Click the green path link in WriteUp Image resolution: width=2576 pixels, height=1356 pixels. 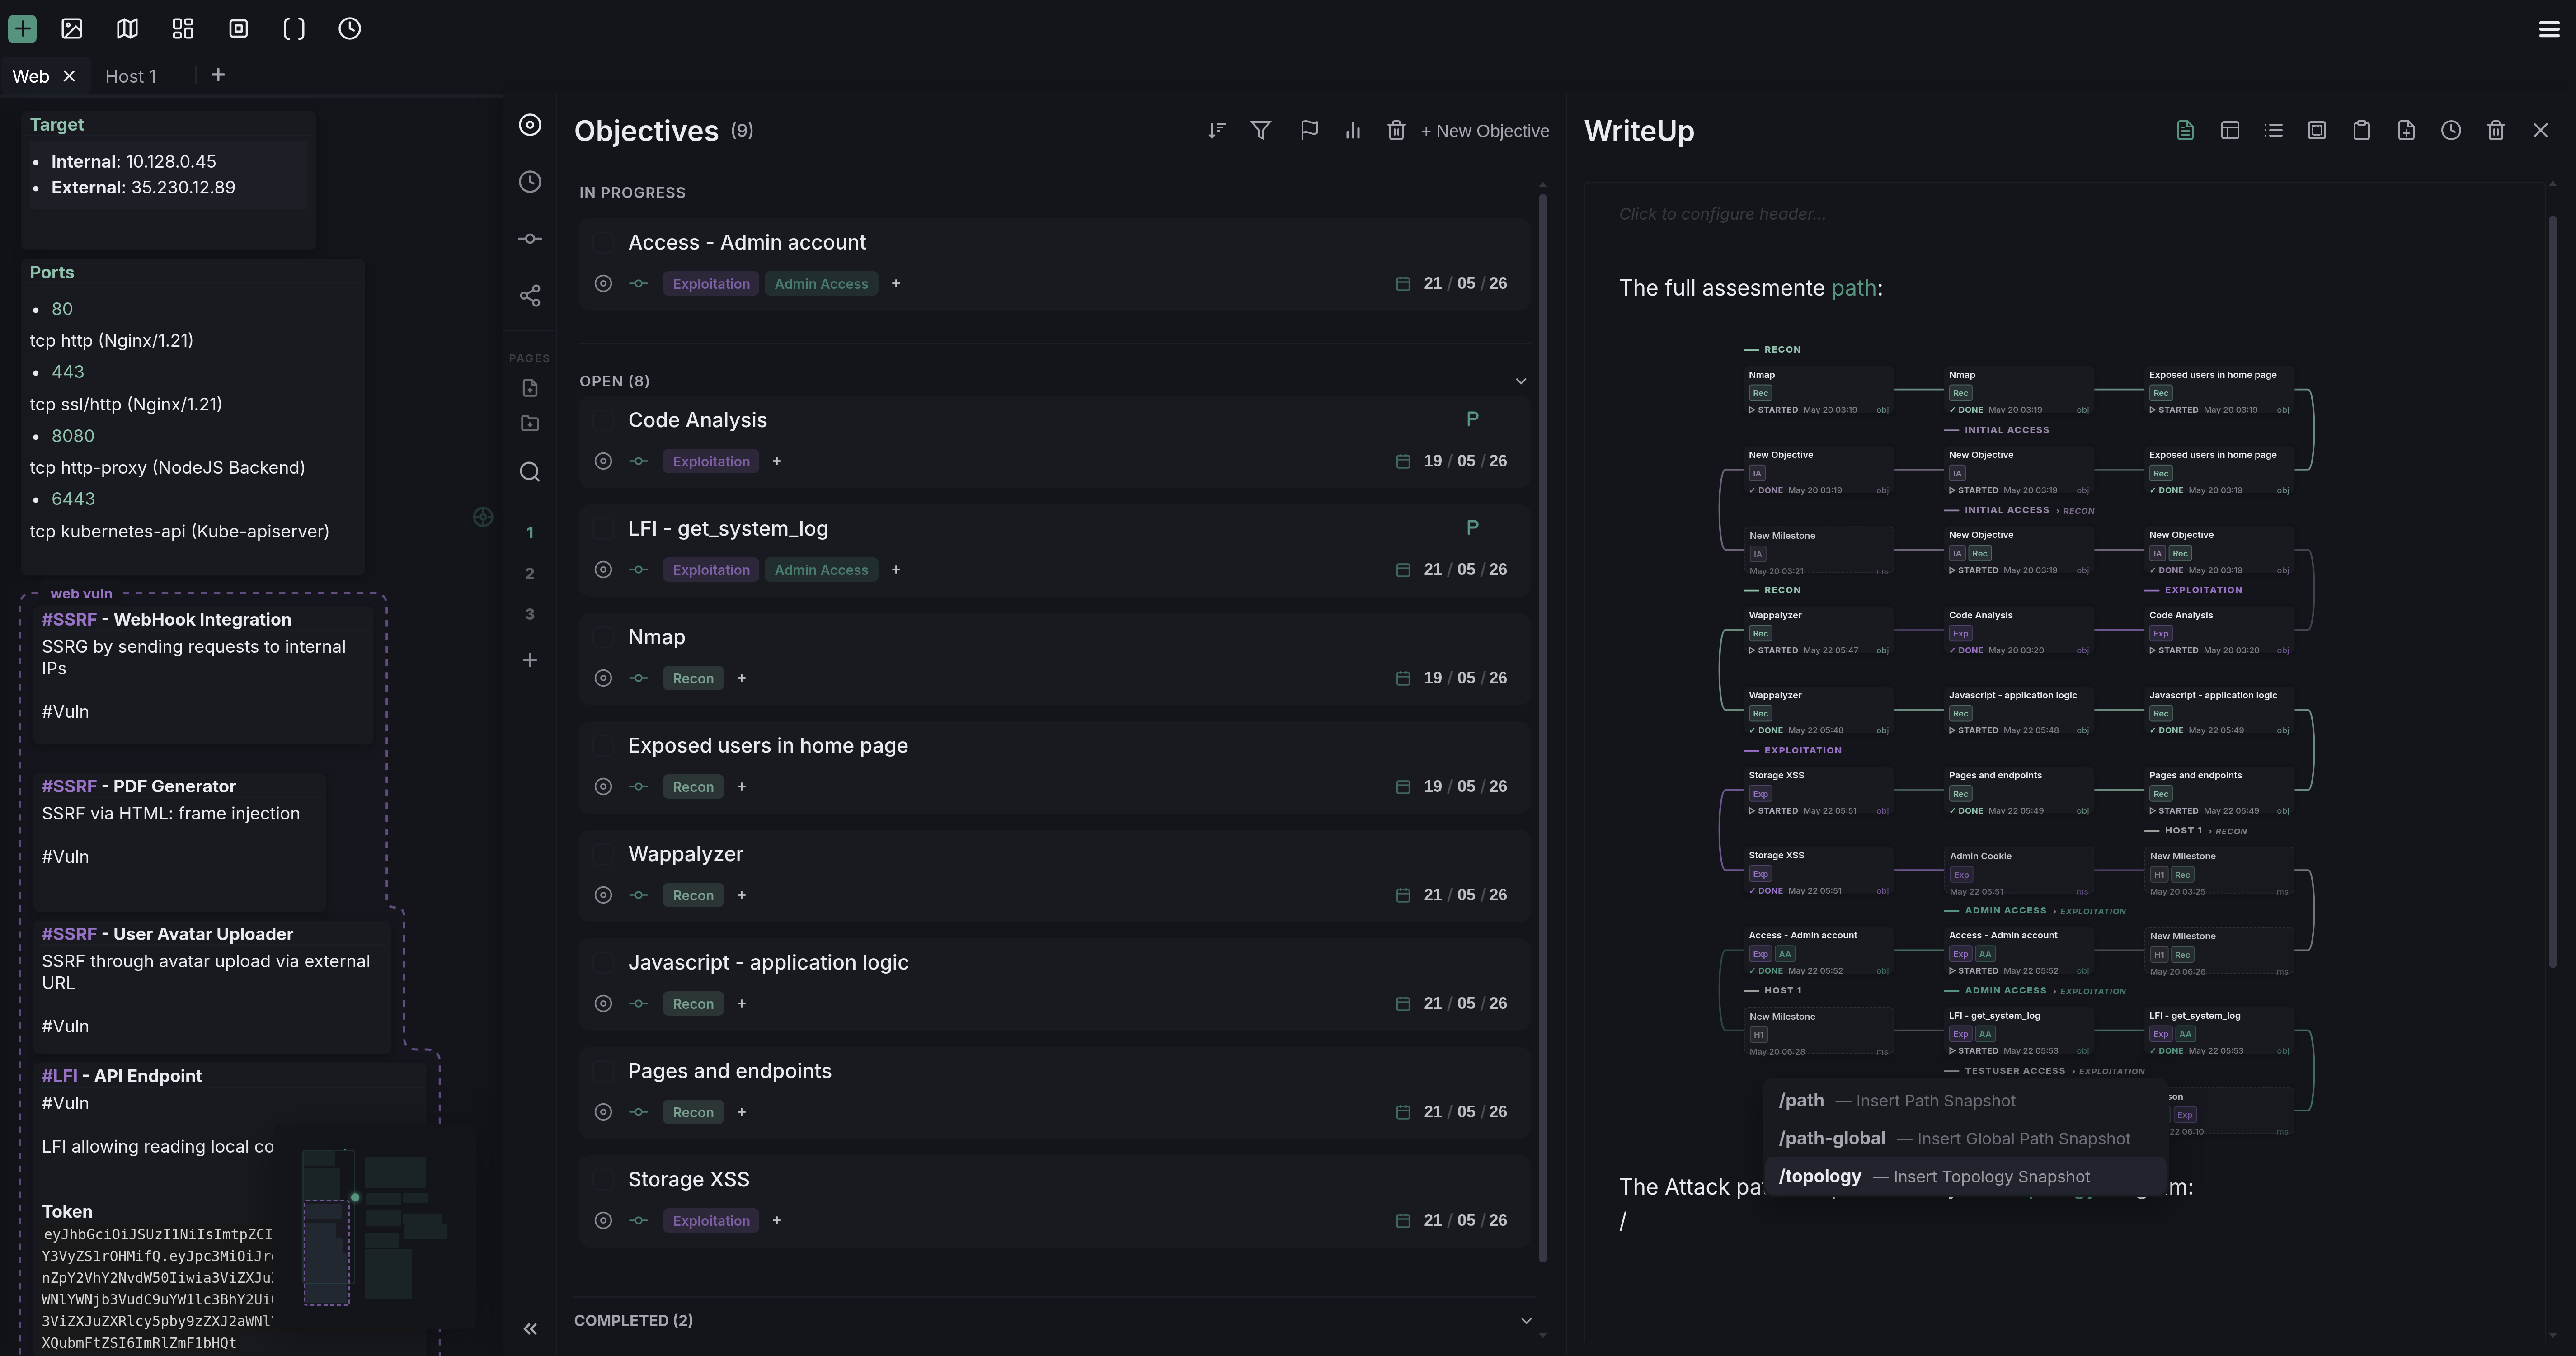click(x=1853, y=288)
